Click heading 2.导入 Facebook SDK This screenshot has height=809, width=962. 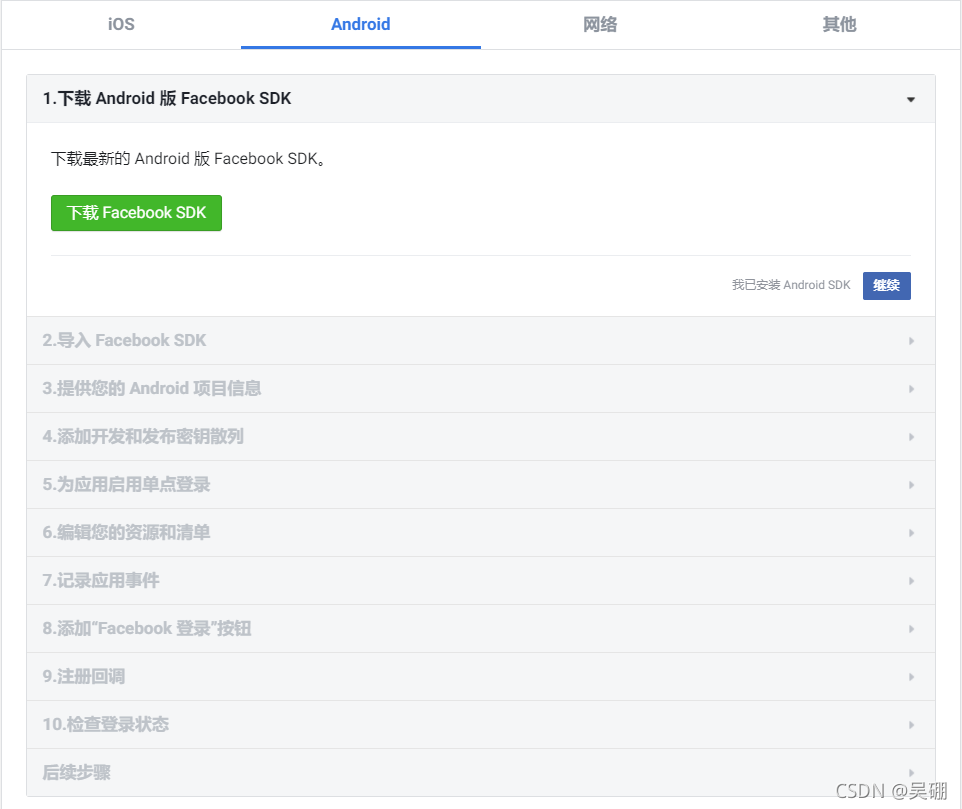124,340
